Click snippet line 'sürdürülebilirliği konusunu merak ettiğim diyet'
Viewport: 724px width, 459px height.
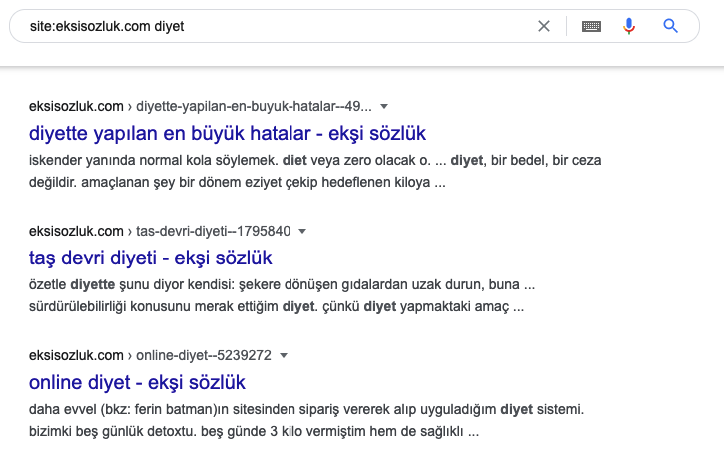point(173,307)
